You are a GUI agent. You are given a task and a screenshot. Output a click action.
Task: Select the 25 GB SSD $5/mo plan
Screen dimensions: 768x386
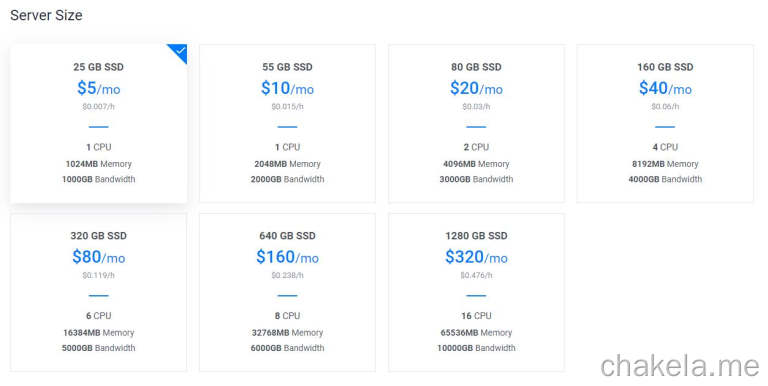[98, 123]
